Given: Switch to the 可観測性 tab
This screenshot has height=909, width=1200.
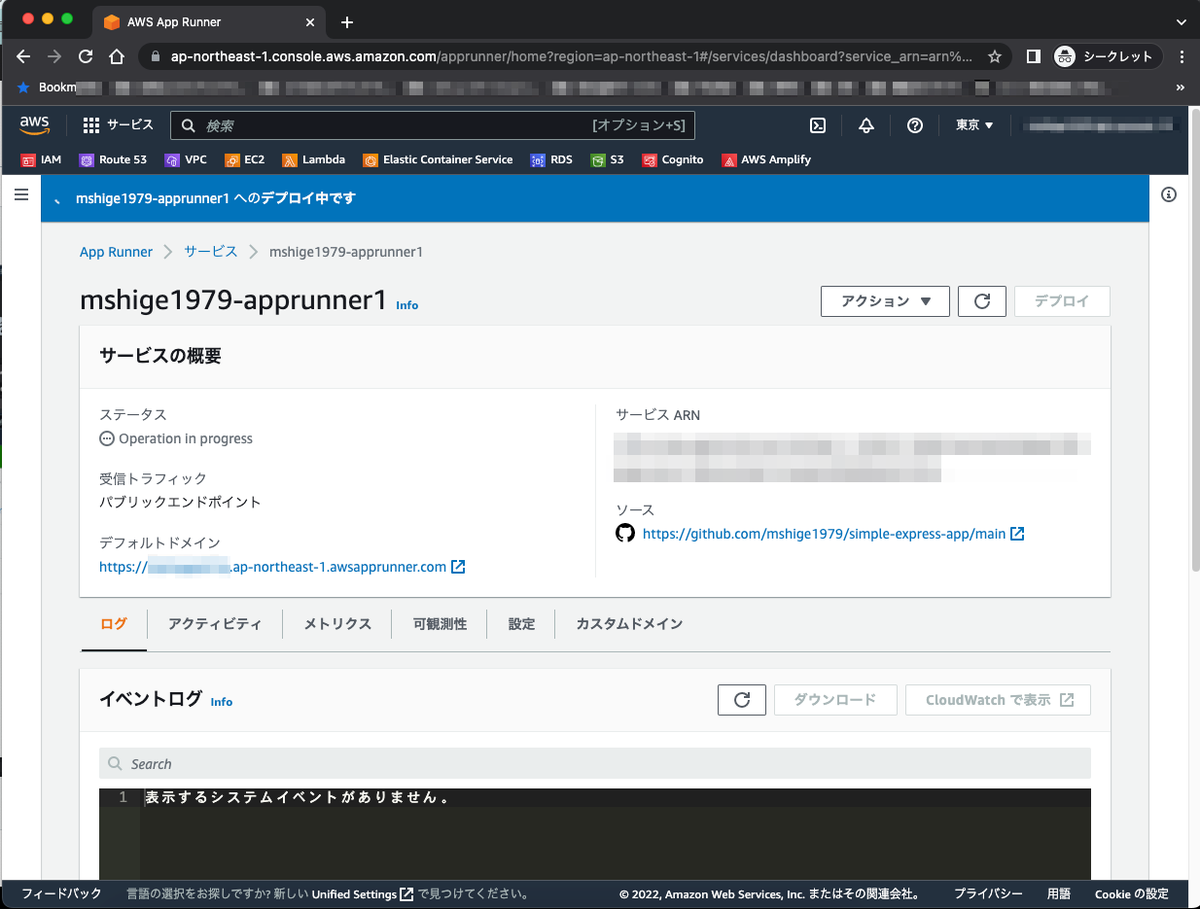Looking at the screenshot, I should point(440,624).
